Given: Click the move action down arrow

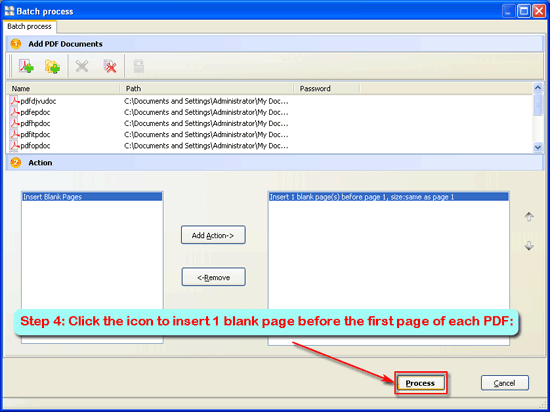Looking at the screenshot, I should click(x=529, y=246).
